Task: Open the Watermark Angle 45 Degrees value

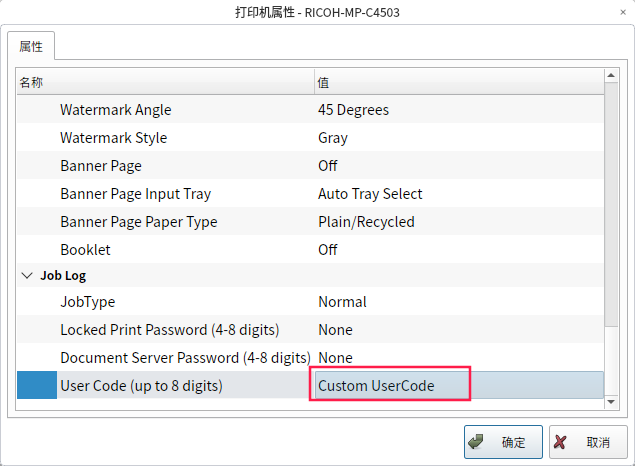Action: click(353, 110)
